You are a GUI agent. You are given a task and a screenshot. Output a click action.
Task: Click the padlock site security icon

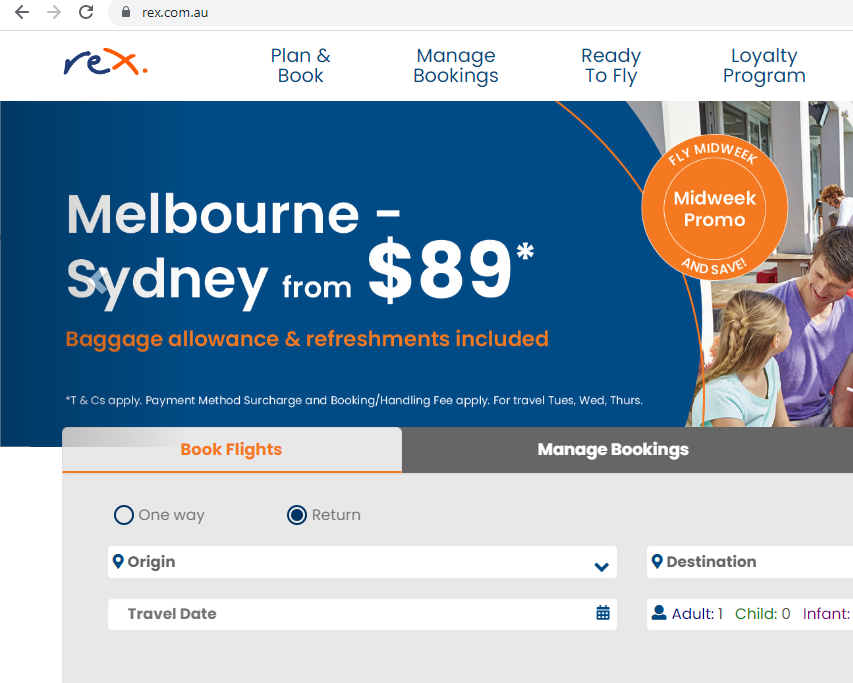pos(126,12)
